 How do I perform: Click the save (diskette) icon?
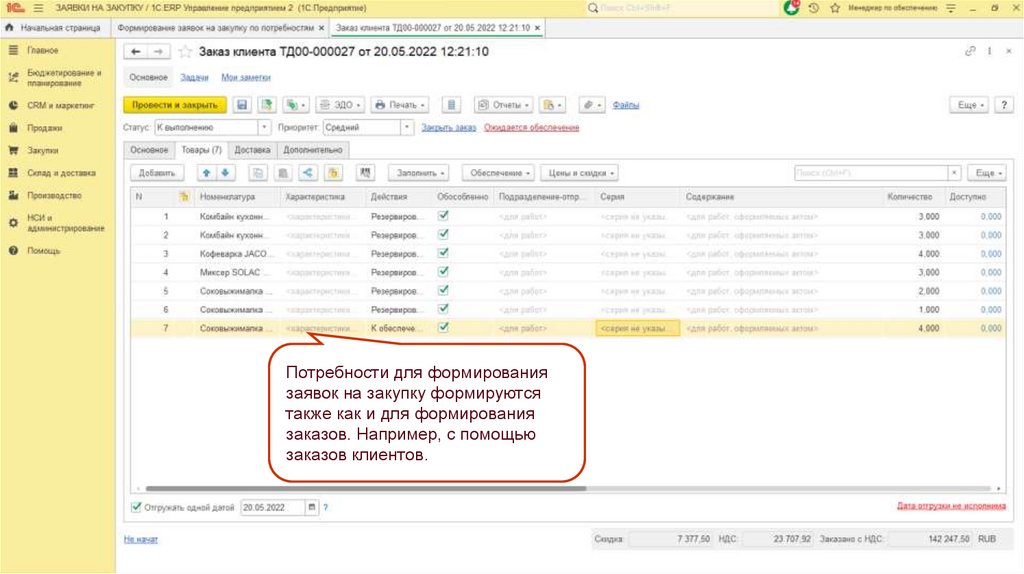(x=242, y=105)
